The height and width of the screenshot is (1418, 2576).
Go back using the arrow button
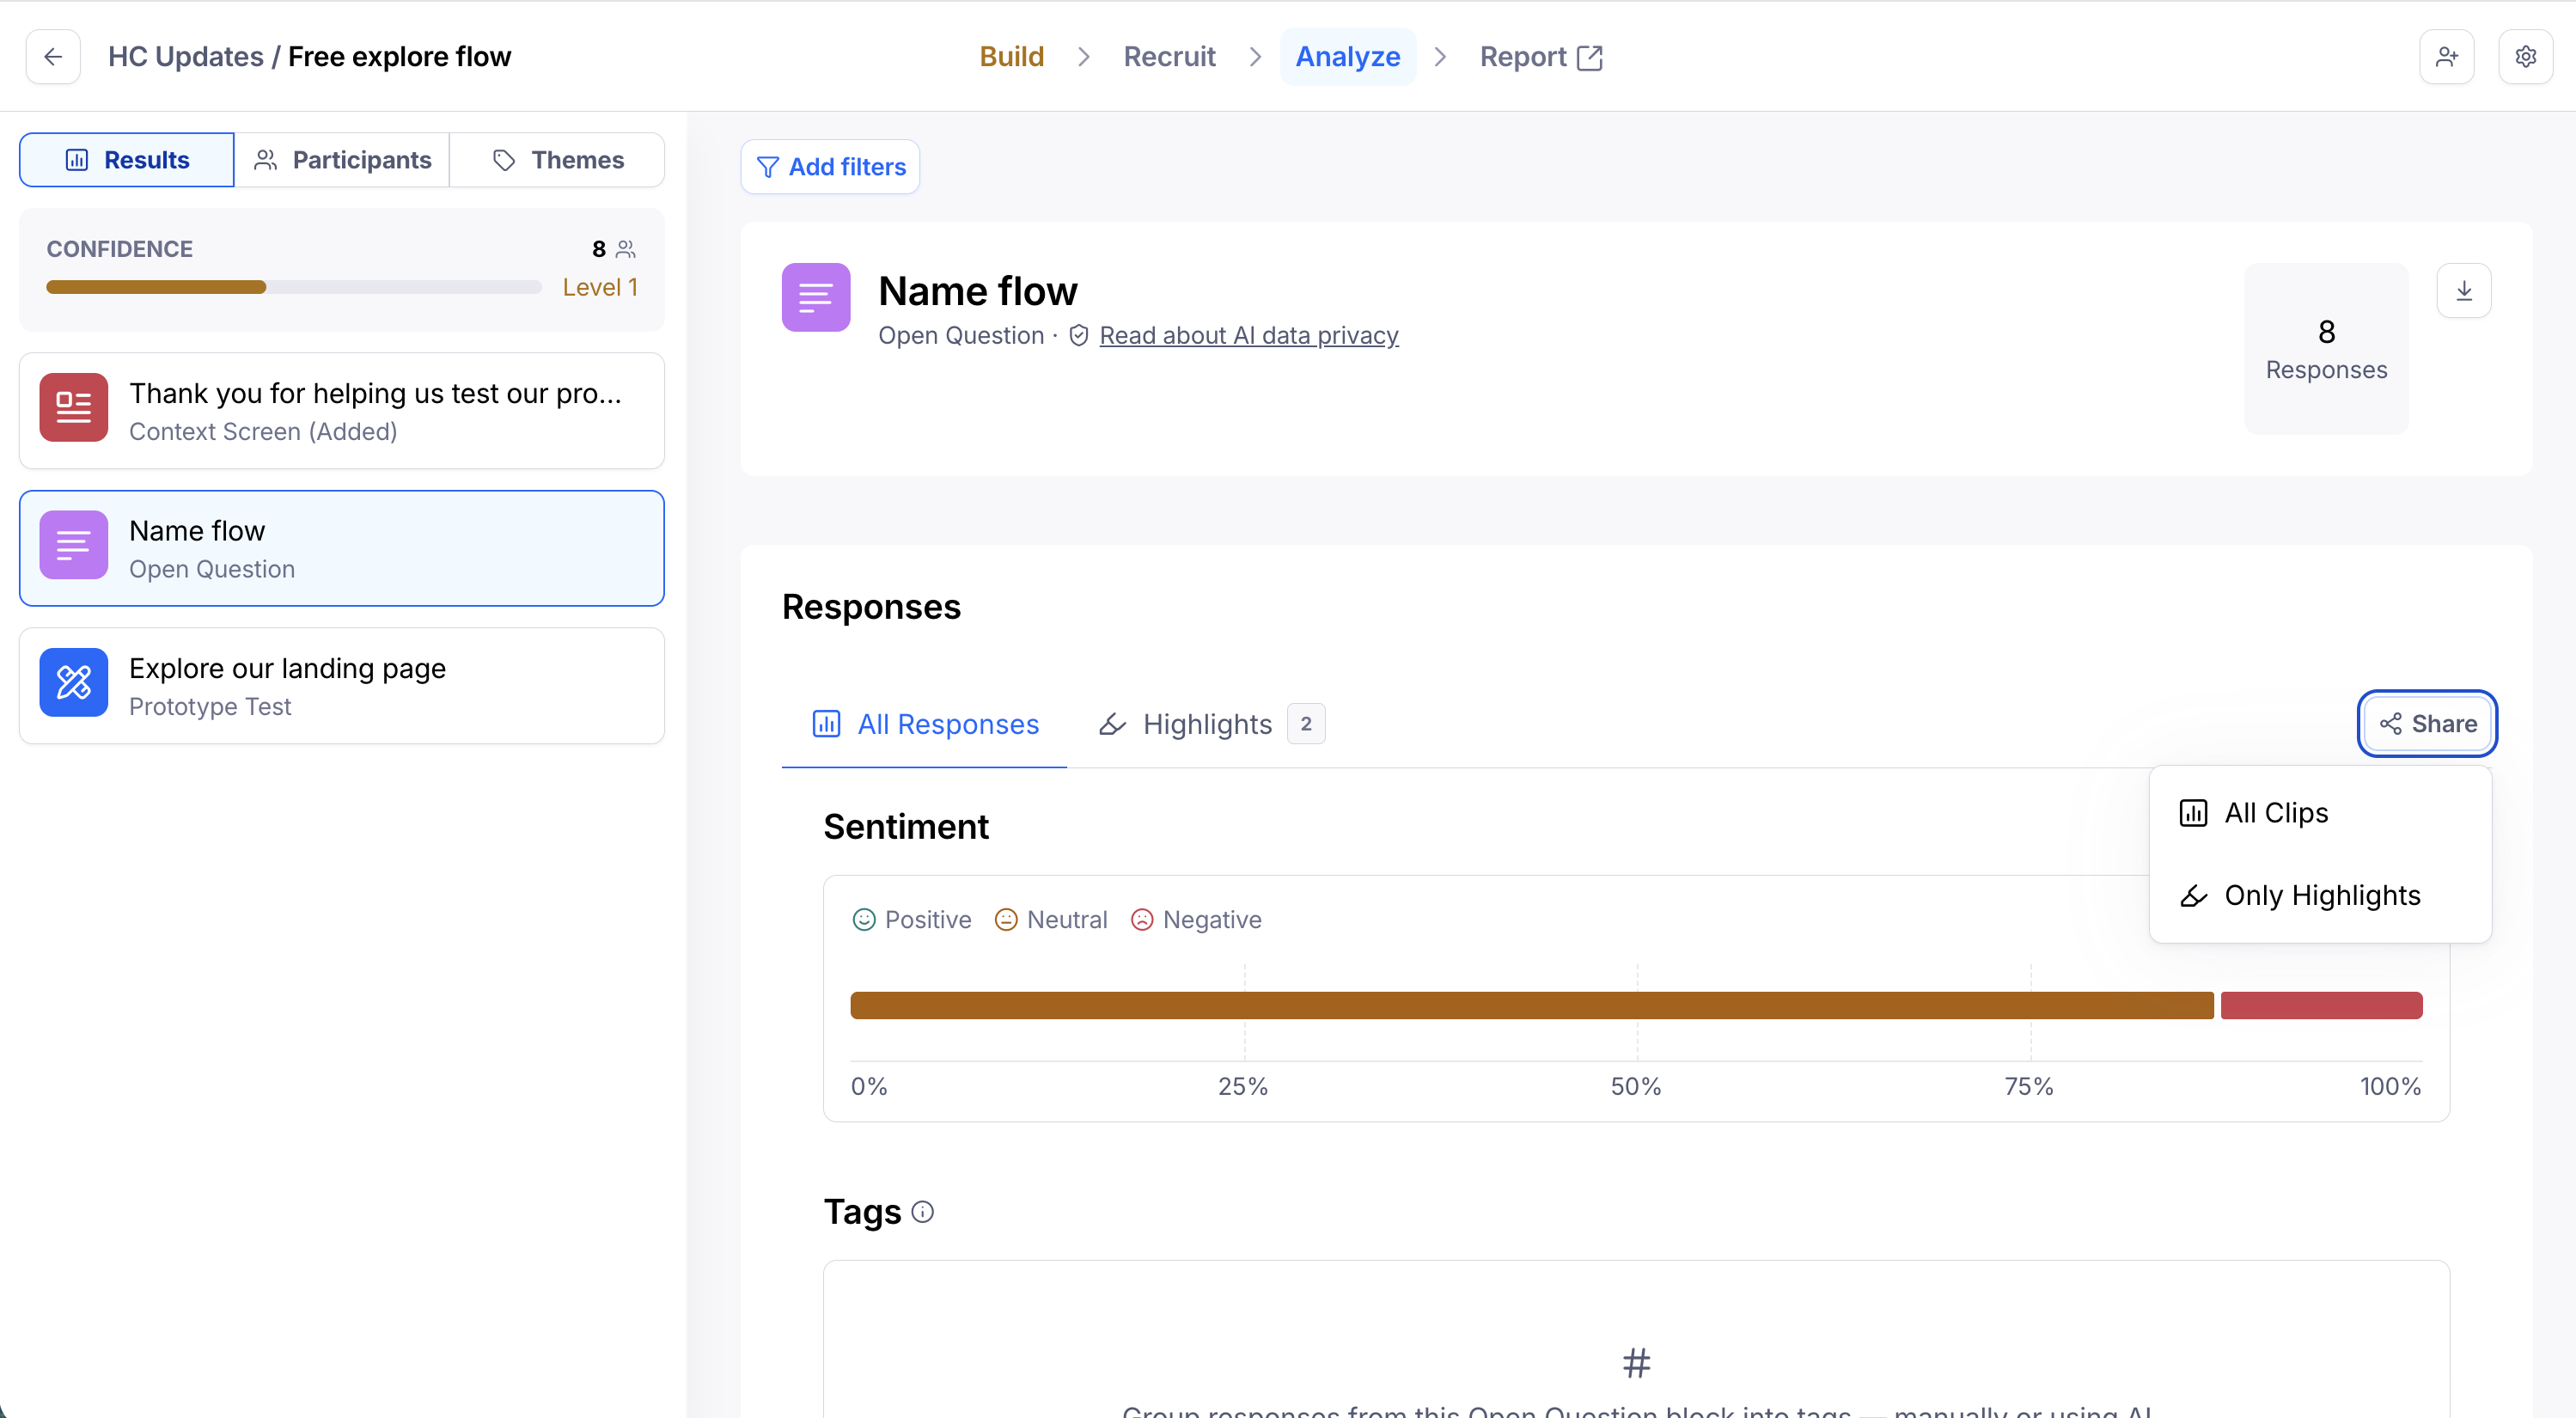[53, 57]
